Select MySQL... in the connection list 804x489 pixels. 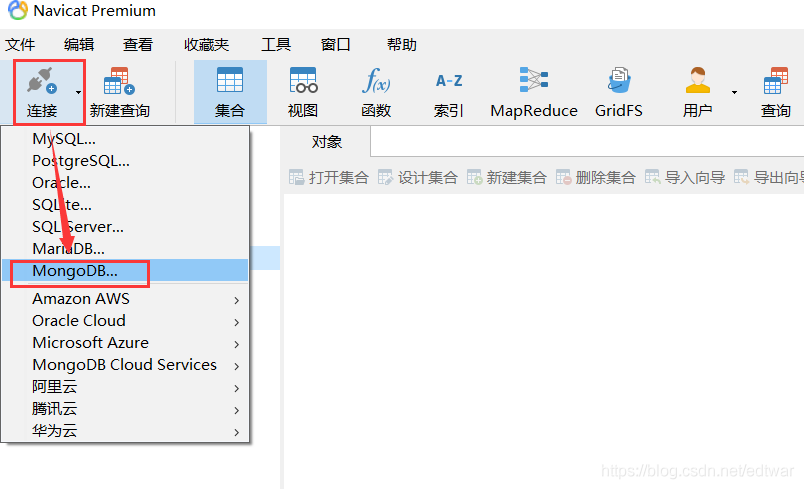tap(64, 139)
